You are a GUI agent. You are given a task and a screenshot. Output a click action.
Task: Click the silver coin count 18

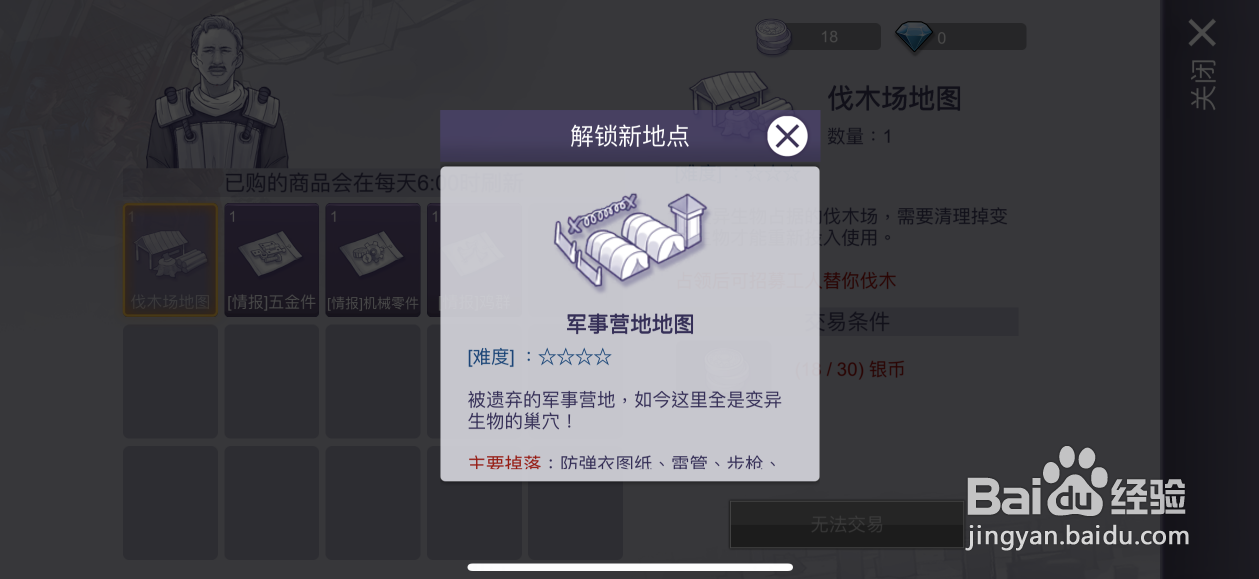(829, 37)
